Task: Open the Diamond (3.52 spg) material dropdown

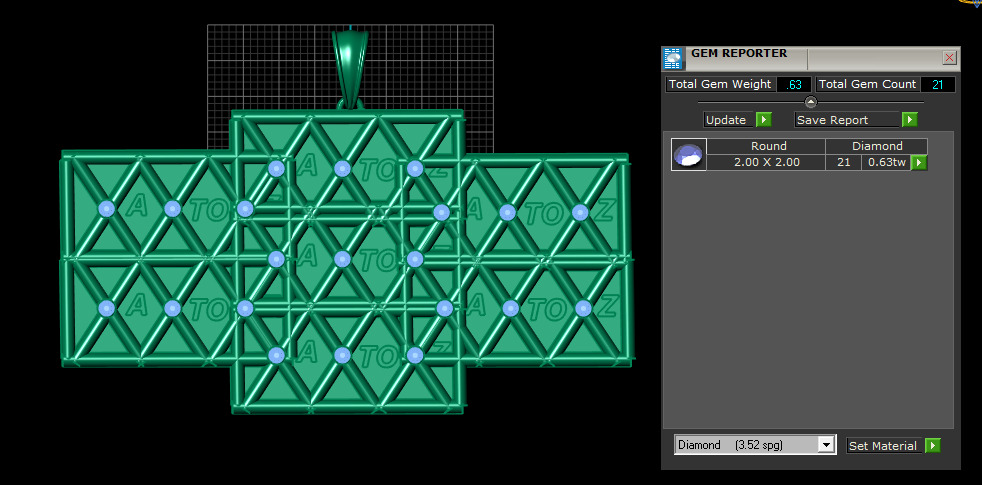Action: (x=755, y=446)
